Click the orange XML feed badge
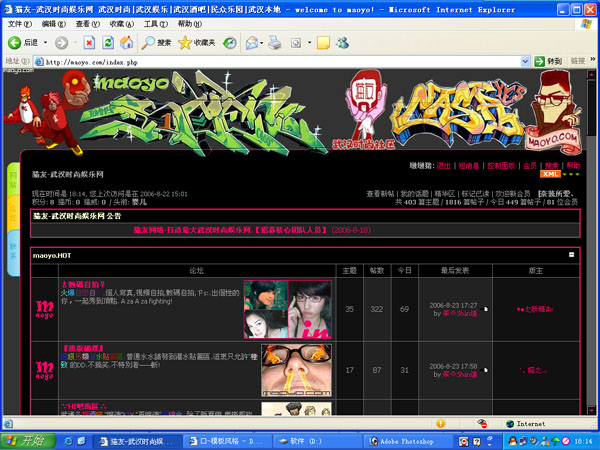This screenshot has height=450, width=600. click(x=550, y=174)
